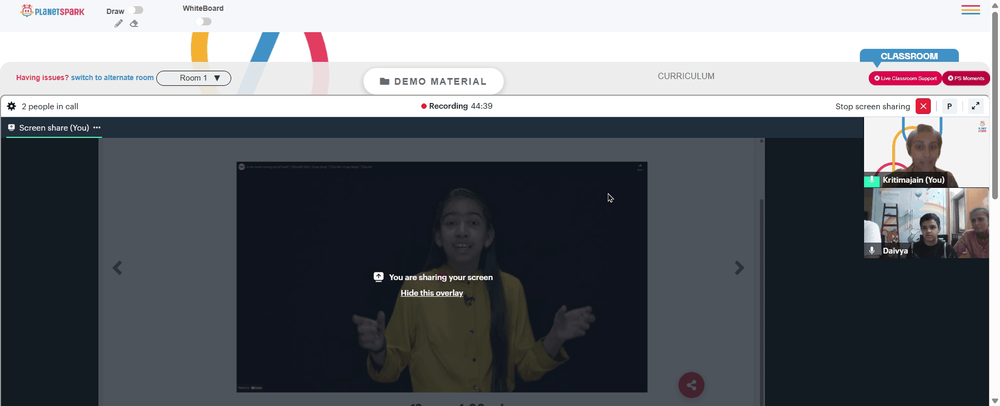Viewport: 1000px width, 406px height.
Task: Open the hamburger menu
Action: click(971, 10)
